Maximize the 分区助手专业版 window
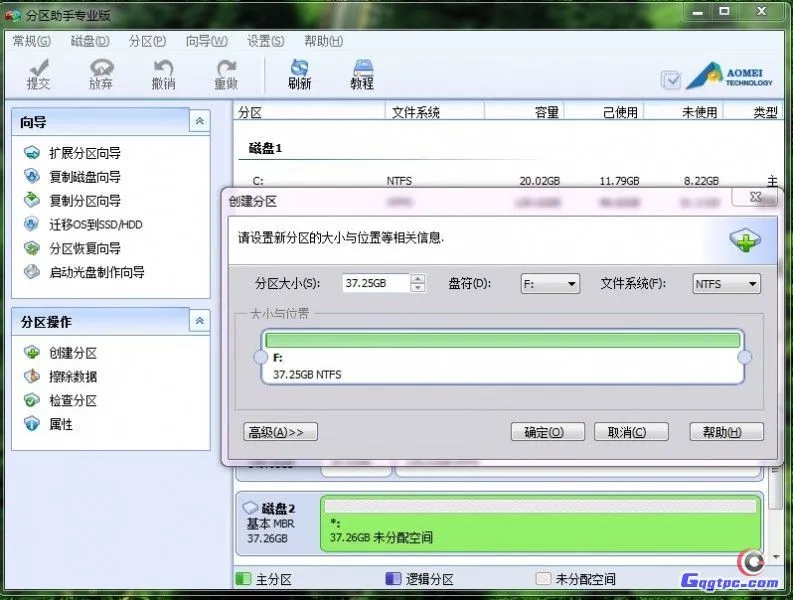The height and width of the screenshot is (600, 793). pyautogui.click(x=724, y=12)
